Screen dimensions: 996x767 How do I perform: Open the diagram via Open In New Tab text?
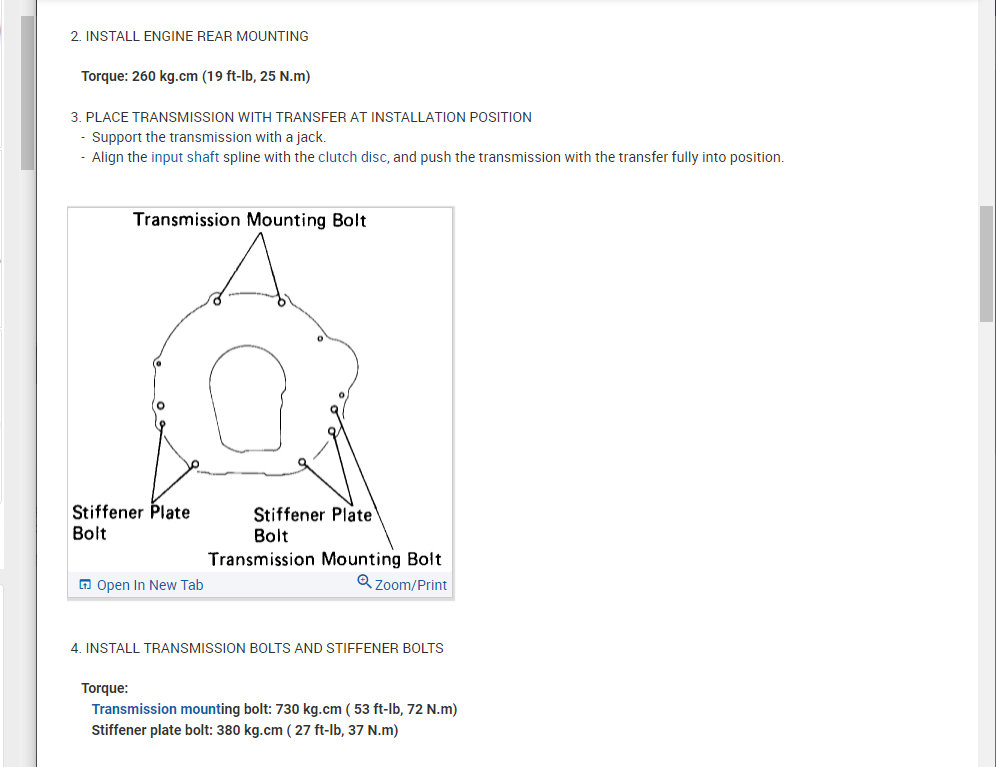[150, 585]
